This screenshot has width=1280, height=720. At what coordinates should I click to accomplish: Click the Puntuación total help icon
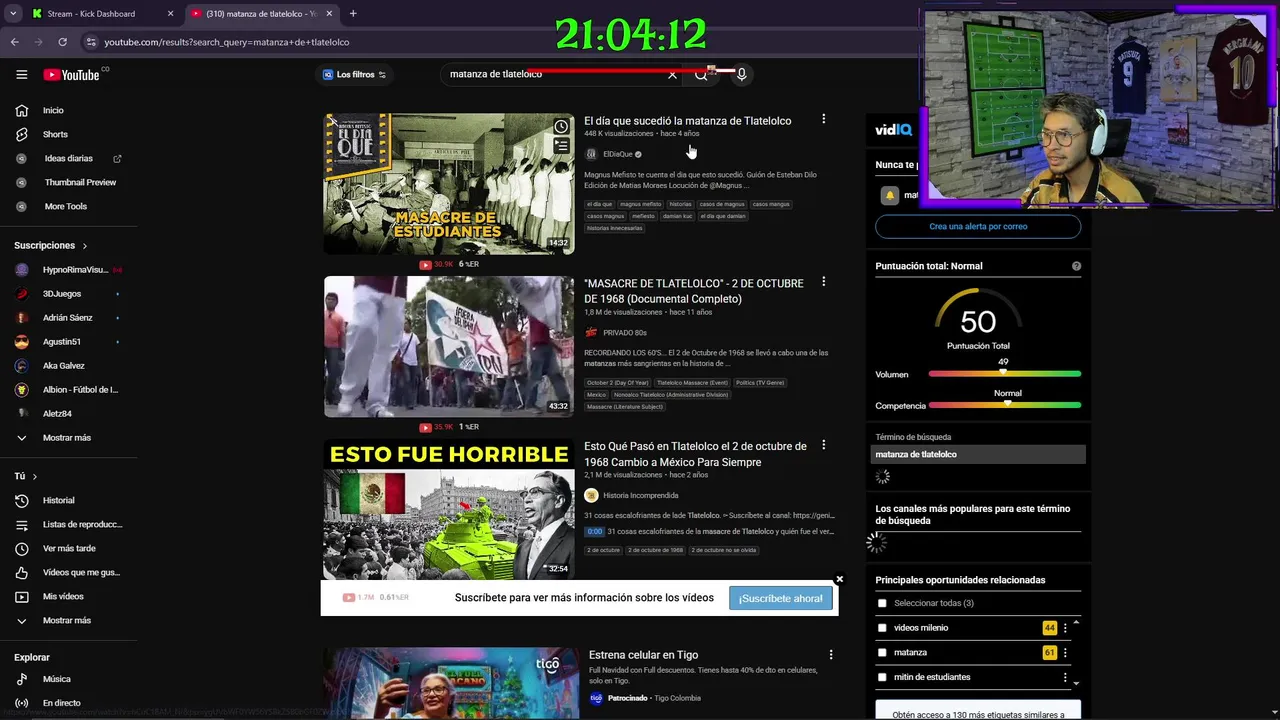1076,266
